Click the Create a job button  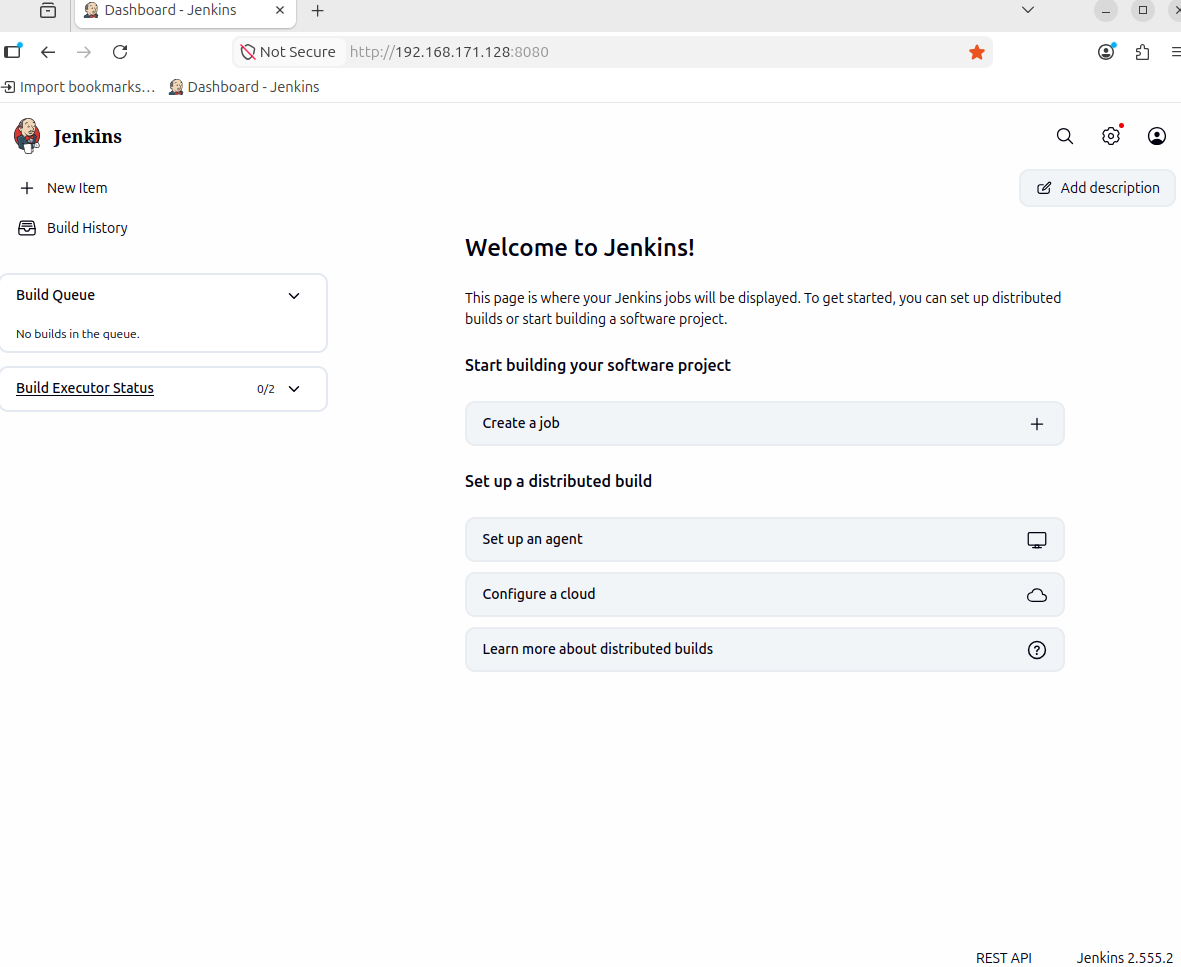coord(764,424)
